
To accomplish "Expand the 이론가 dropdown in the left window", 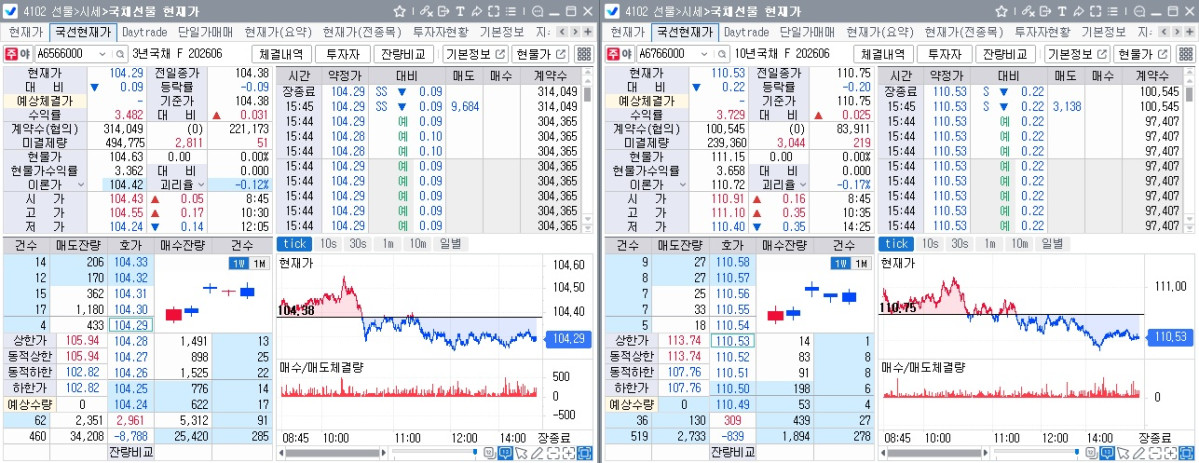I will [x=80, y=184].
